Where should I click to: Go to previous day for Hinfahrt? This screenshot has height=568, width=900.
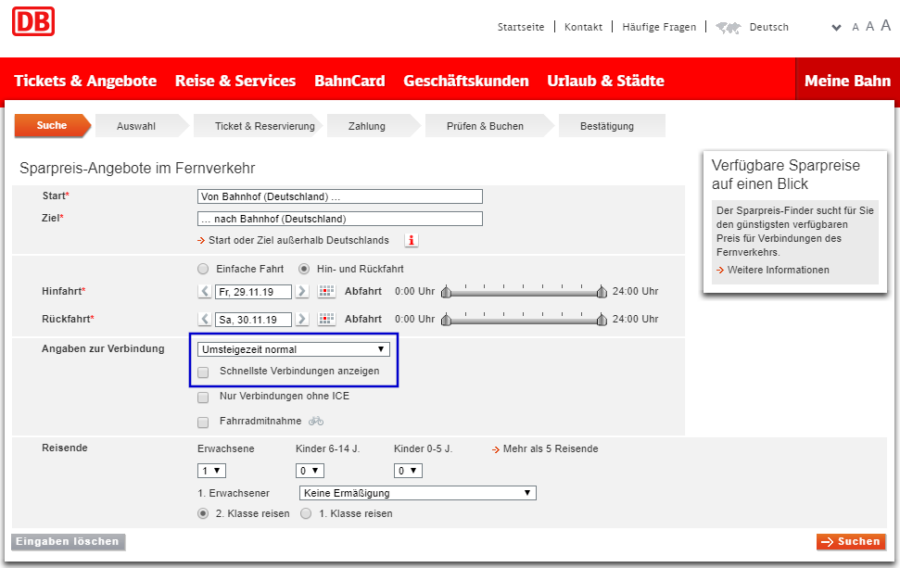[205, 291]
